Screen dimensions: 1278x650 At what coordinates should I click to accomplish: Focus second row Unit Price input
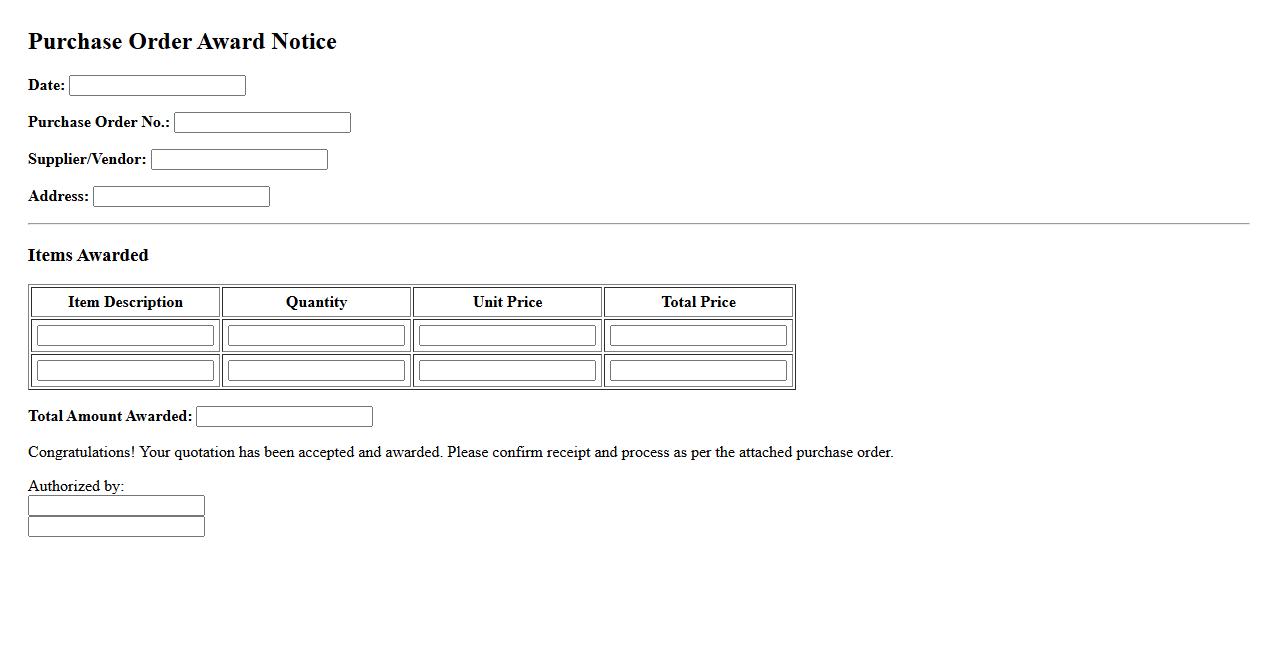[x=507, y=371]
